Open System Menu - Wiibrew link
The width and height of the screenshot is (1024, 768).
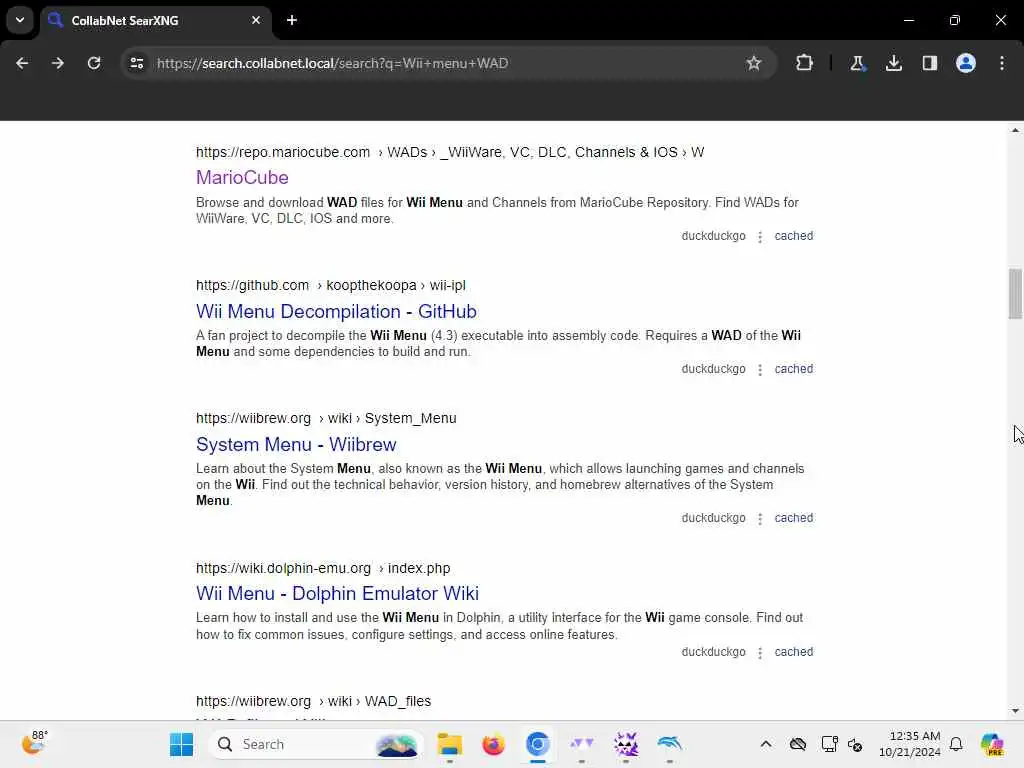[x=296, y=445]
